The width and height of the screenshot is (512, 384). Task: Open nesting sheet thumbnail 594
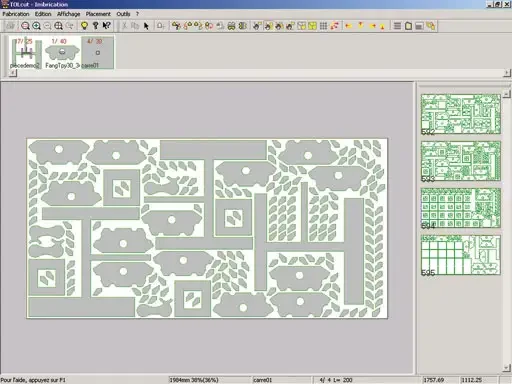point(461,208)
